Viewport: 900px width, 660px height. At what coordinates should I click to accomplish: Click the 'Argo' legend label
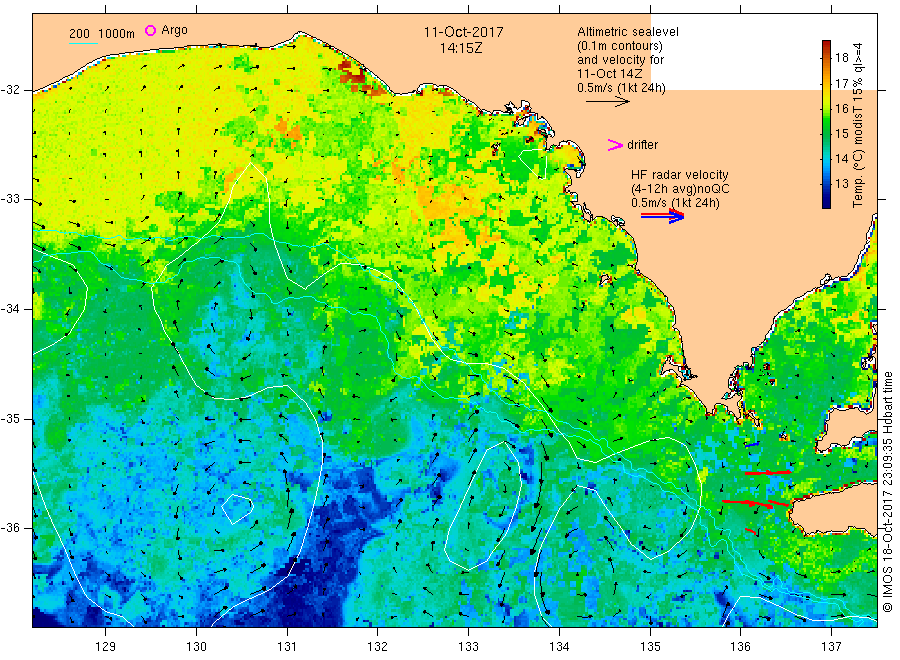(174, 30)
